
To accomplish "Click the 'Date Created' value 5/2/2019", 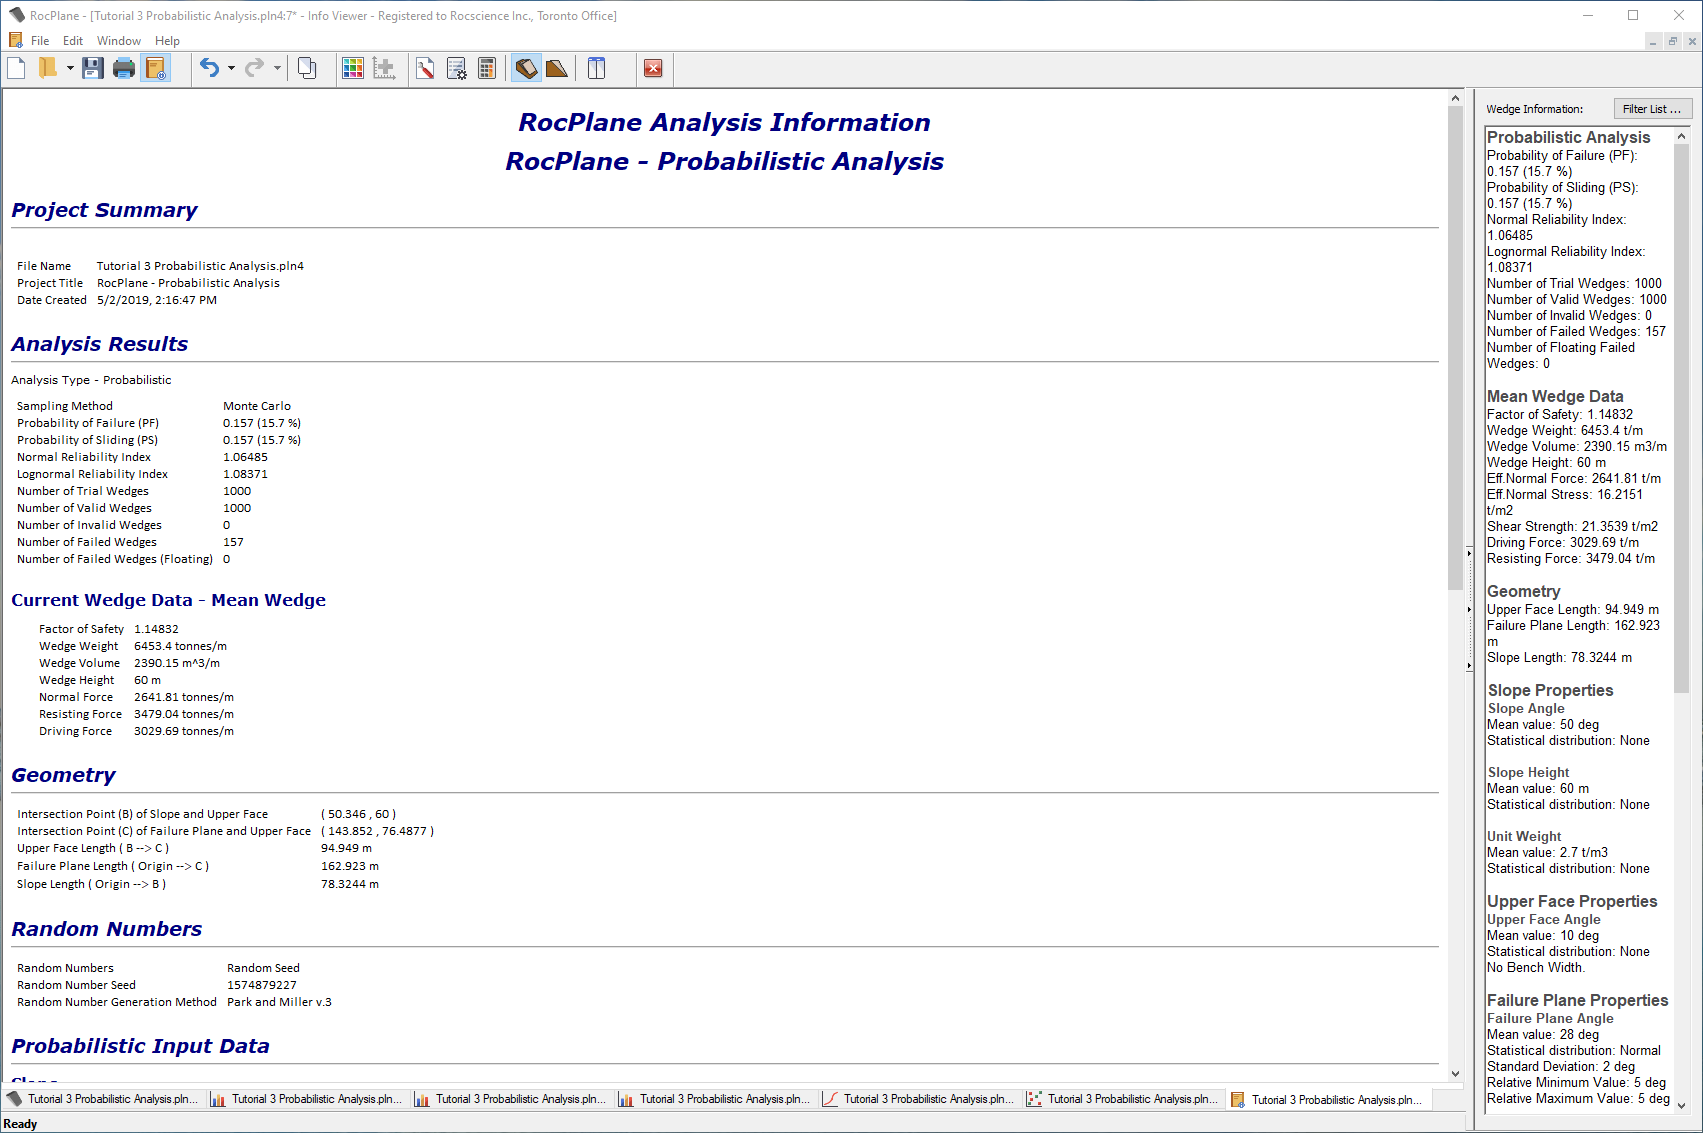I will point(157,300).
